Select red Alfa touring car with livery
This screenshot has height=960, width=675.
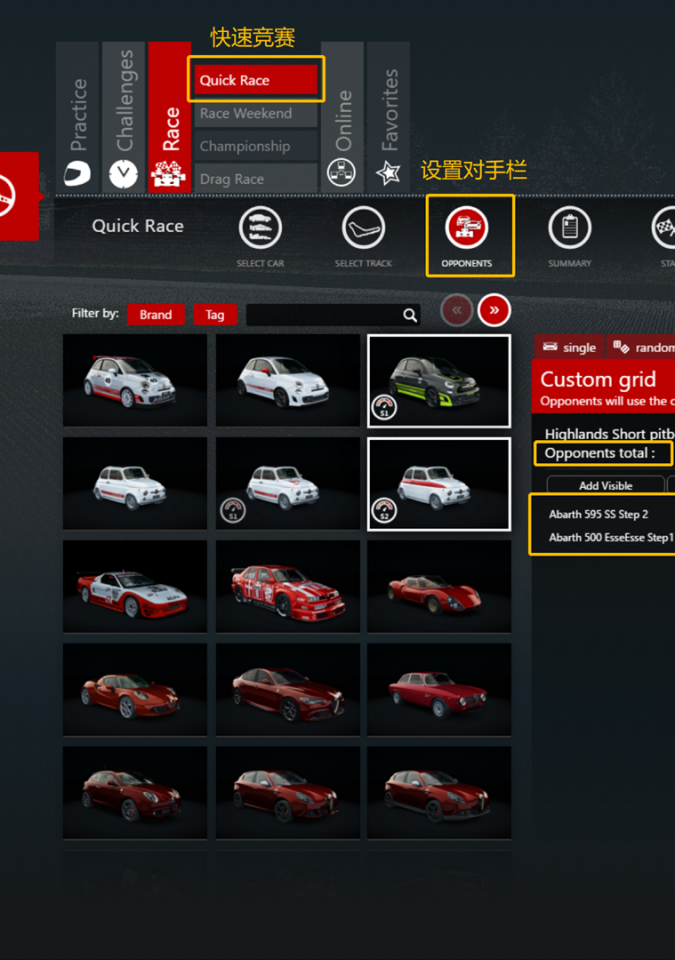288,586
